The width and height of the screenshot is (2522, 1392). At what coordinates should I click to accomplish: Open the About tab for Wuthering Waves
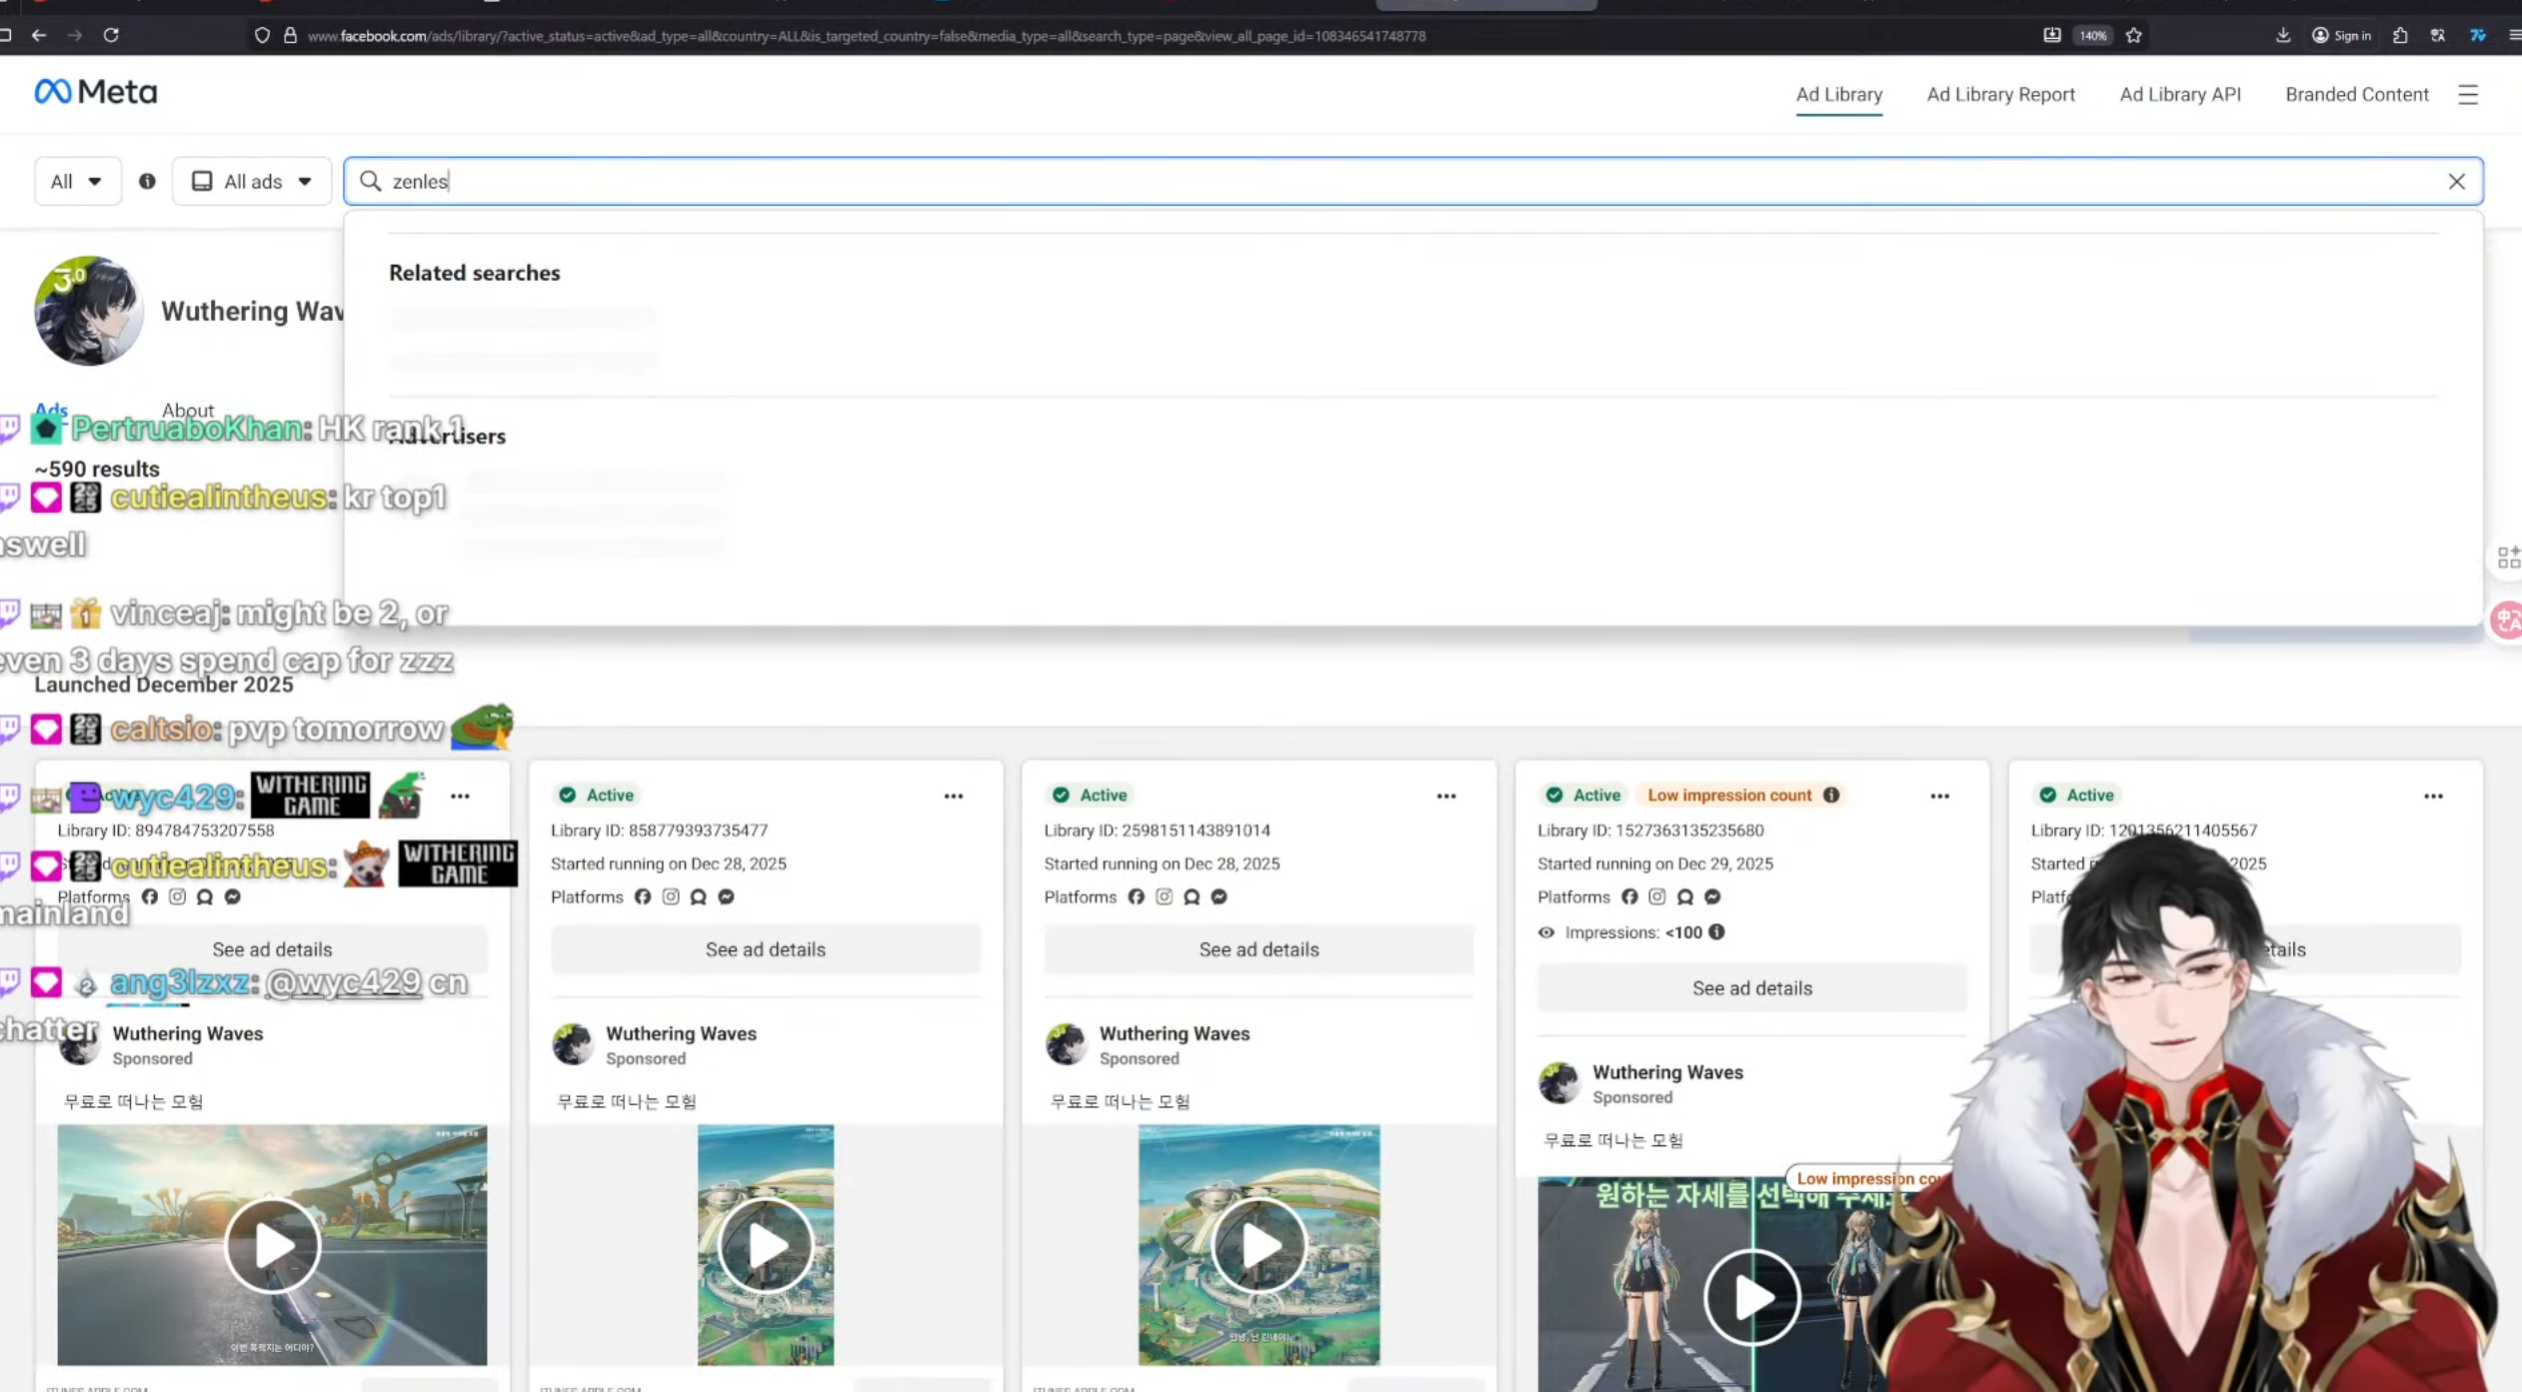click(188, 410)
